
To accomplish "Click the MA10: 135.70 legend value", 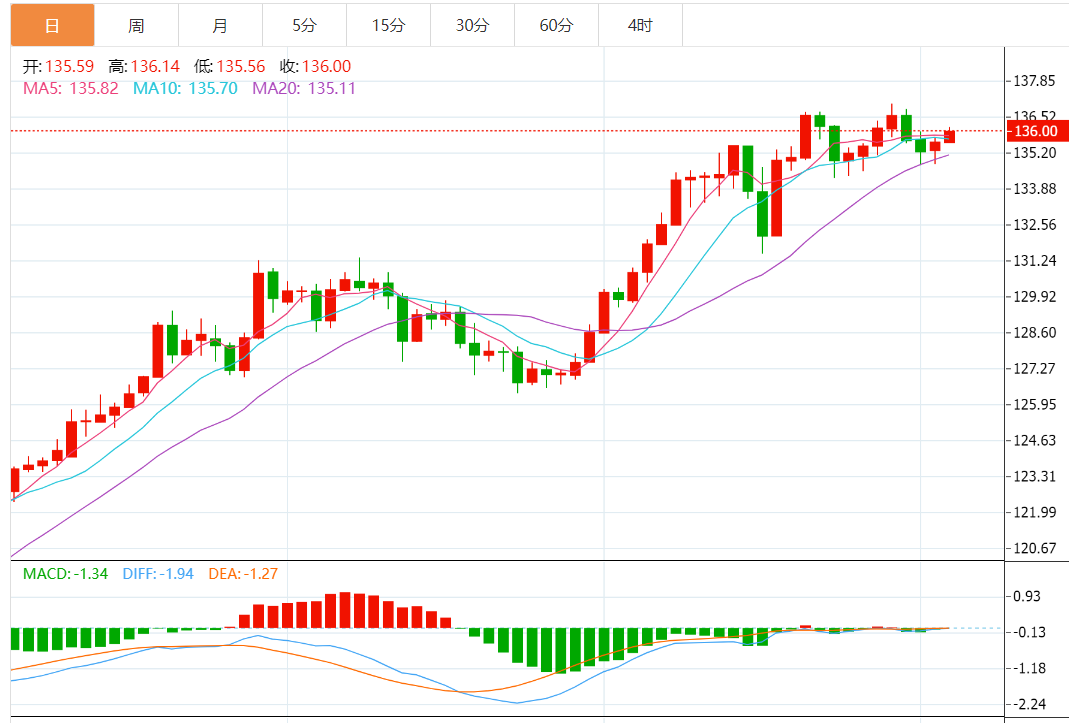I will [x=185, y=88].
